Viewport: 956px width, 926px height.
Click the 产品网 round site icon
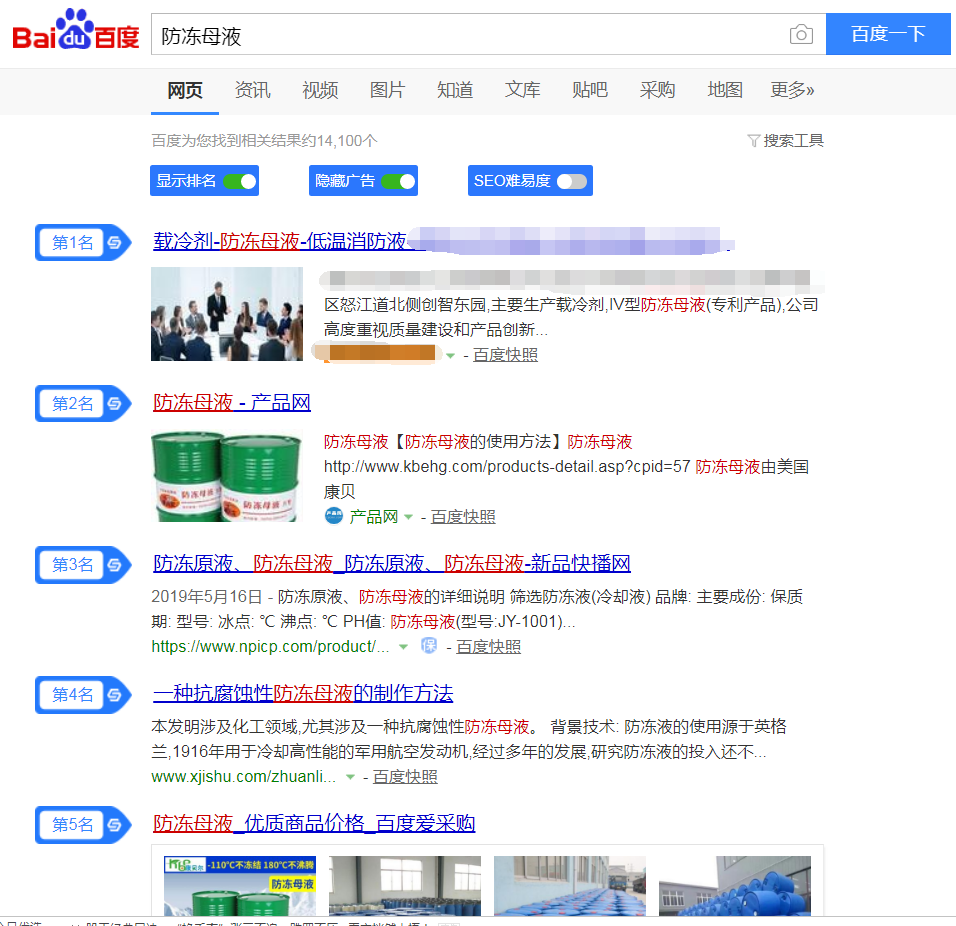(334, 516)
